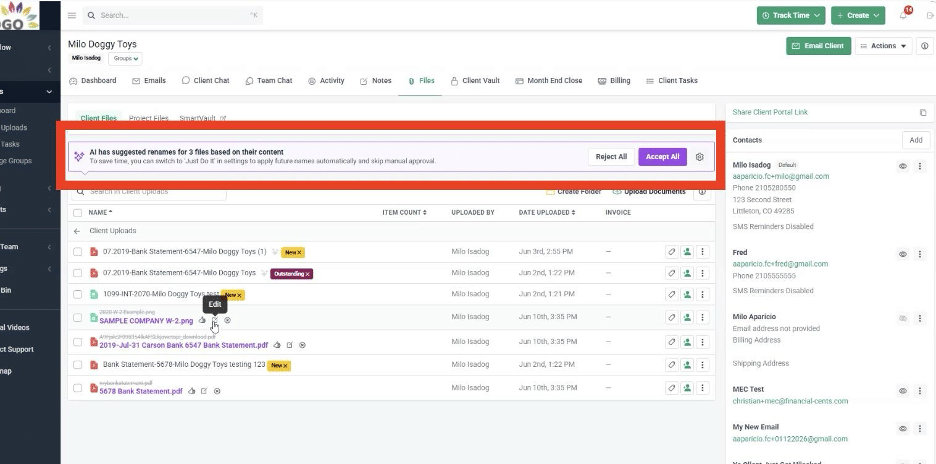The image size is (936, 464).
Task: Focus the top Search field
Action: pos(173,16)
